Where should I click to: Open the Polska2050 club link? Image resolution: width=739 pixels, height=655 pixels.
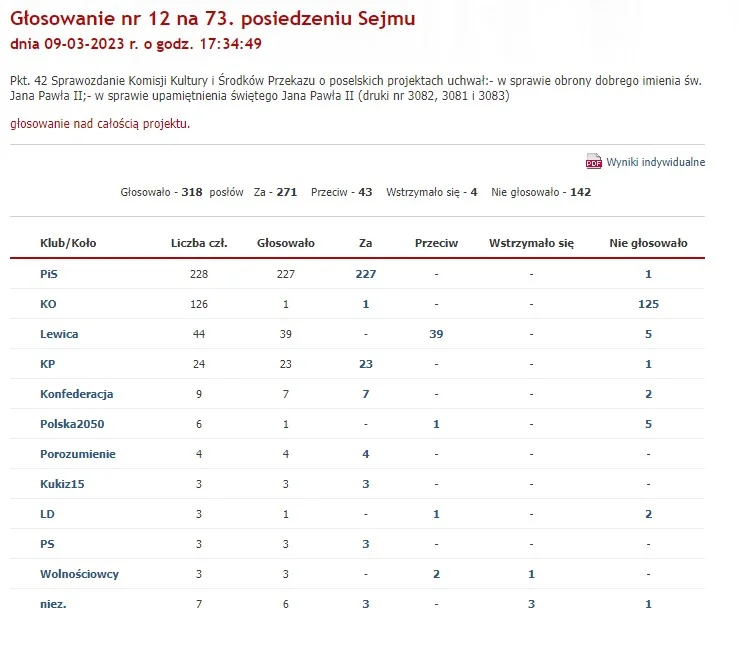point(72,424)
